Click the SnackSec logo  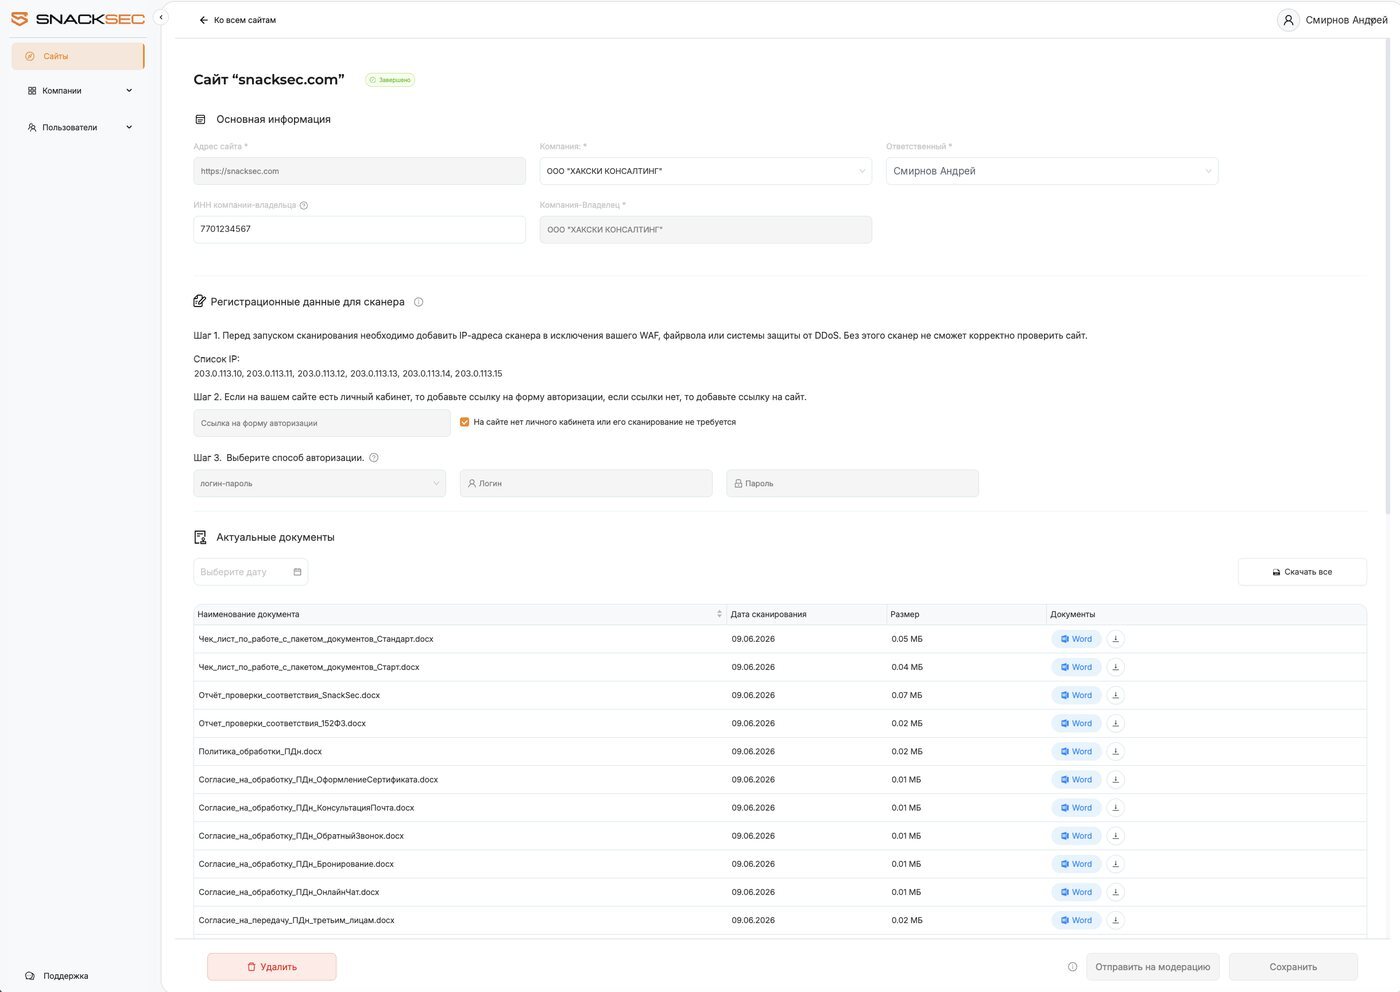78,19
